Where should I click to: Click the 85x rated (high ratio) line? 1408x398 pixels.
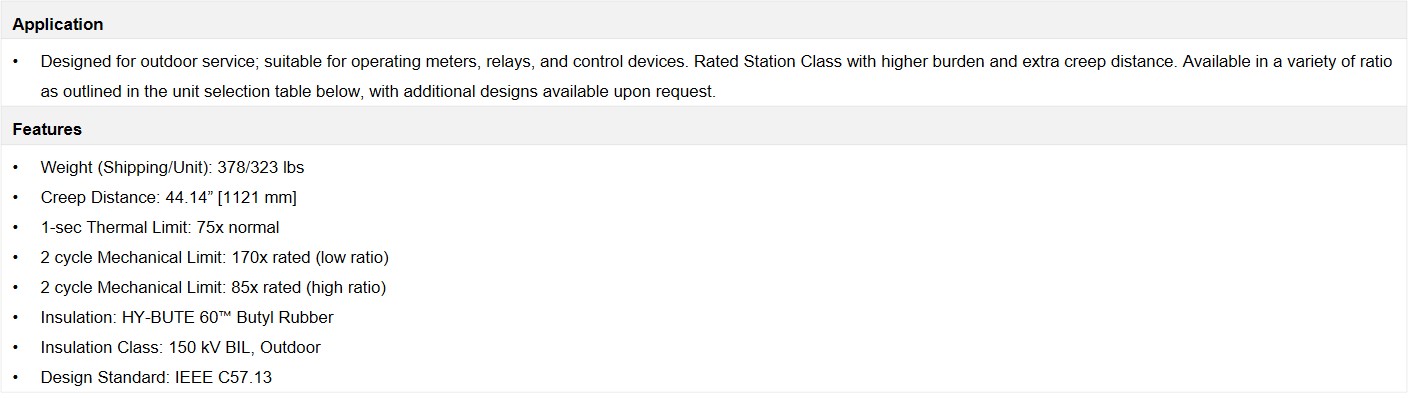point(213,287)
